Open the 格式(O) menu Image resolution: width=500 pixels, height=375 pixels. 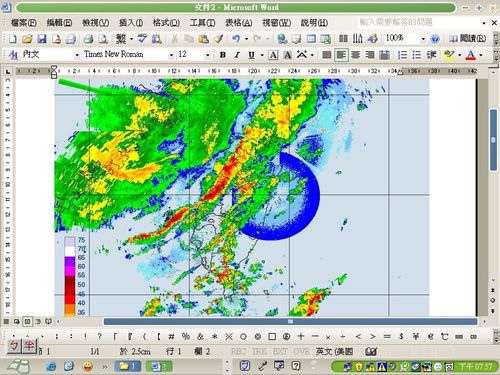click(x=166, y=23)
